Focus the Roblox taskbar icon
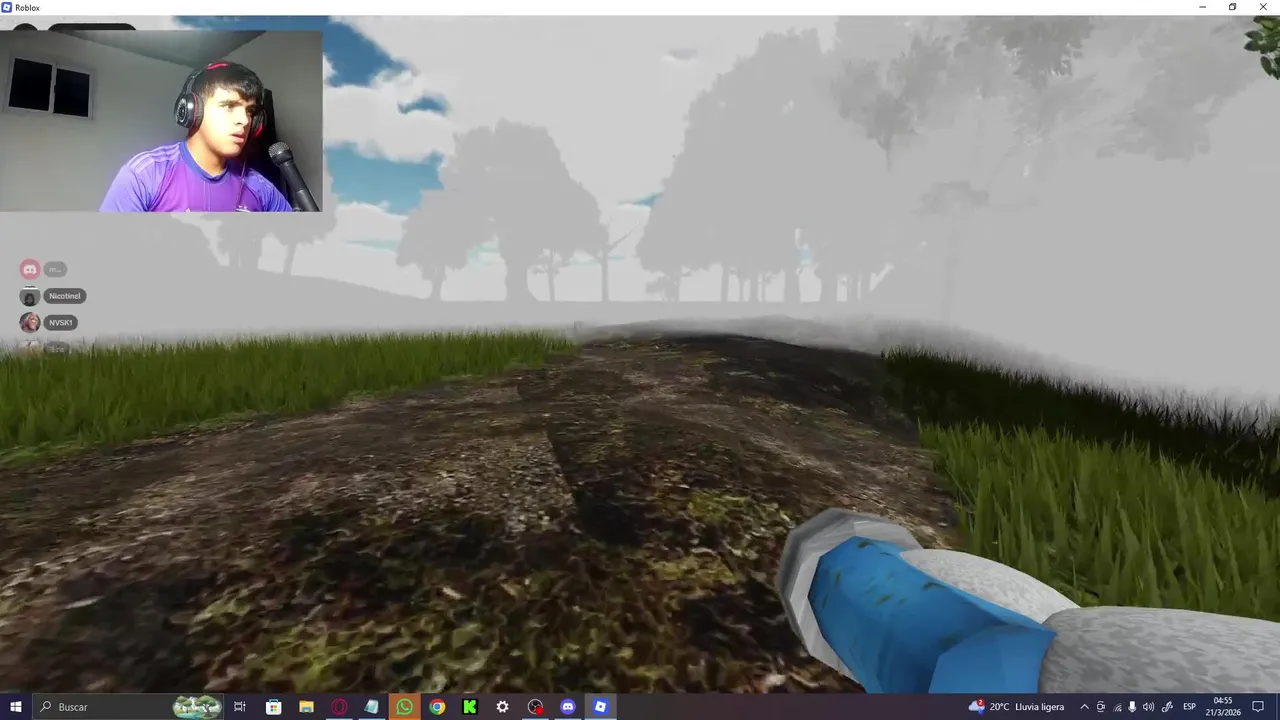 [x=600, y=707]
